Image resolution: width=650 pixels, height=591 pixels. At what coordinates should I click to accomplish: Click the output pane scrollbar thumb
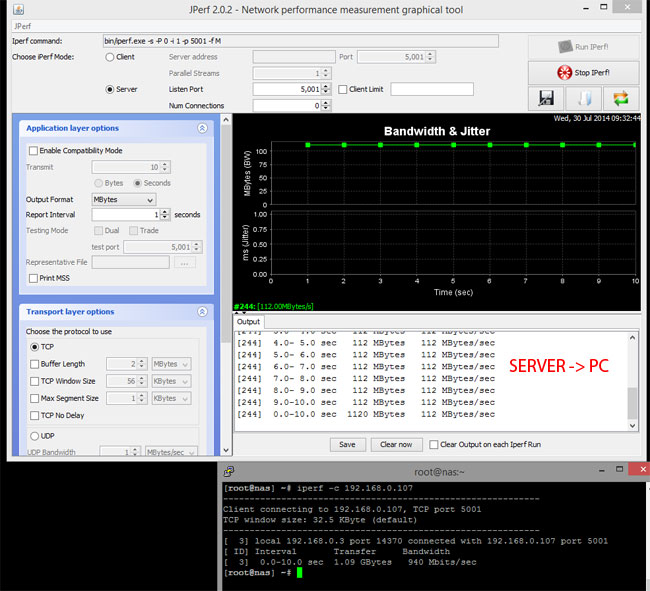point(632,403)
